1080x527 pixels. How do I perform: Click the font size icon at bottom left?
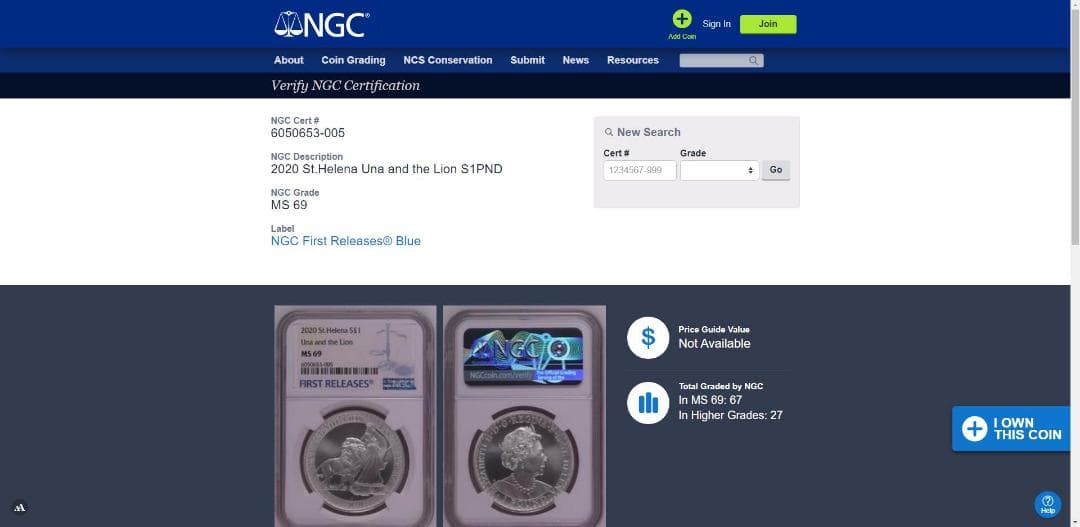pos(20,508)
